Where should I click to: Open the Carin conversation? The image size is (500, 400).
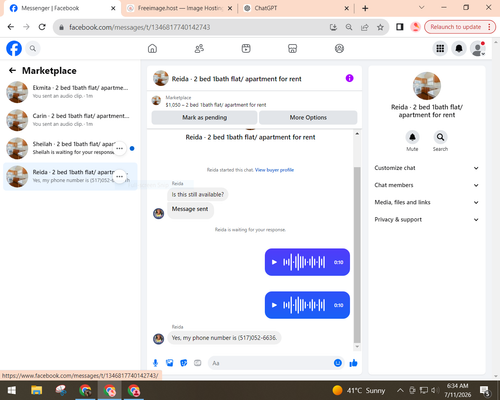70,120
